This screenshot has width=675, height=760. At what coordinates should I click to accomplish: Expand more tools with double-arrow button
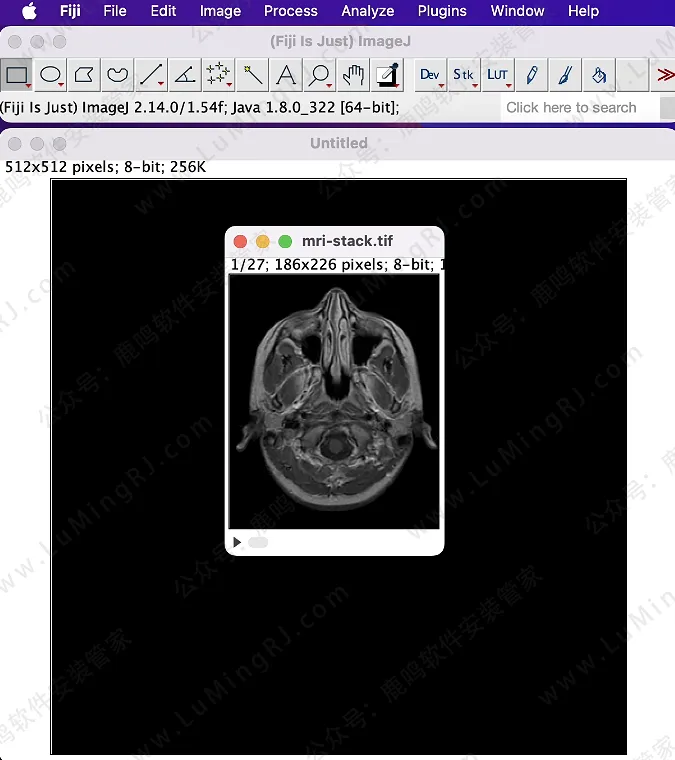(x=664, y=75)
